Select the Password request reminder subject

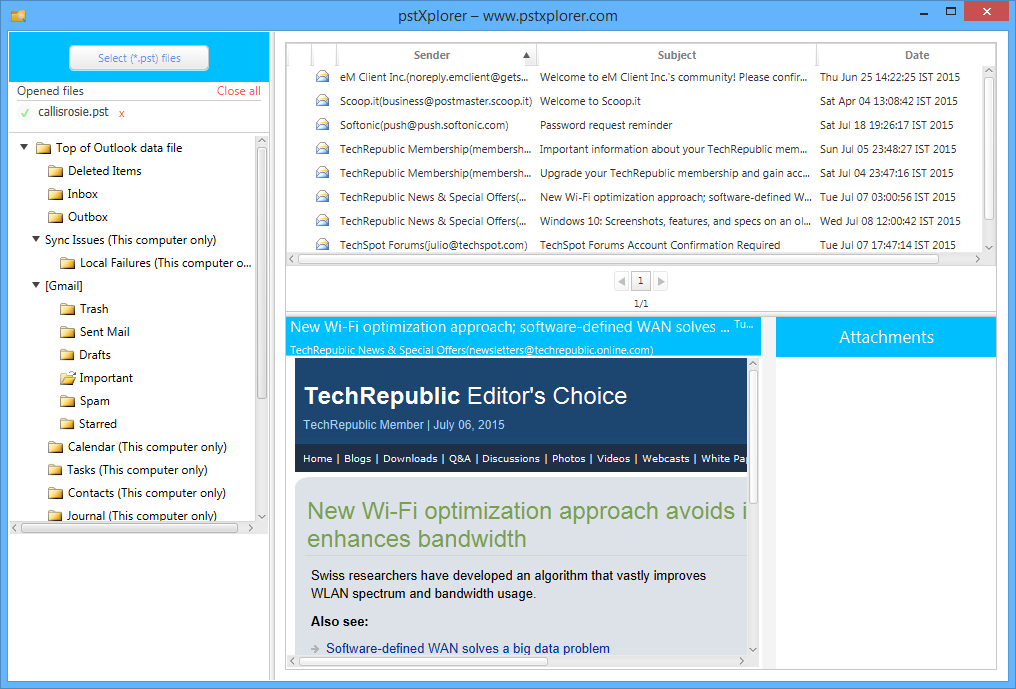point(606,124)
